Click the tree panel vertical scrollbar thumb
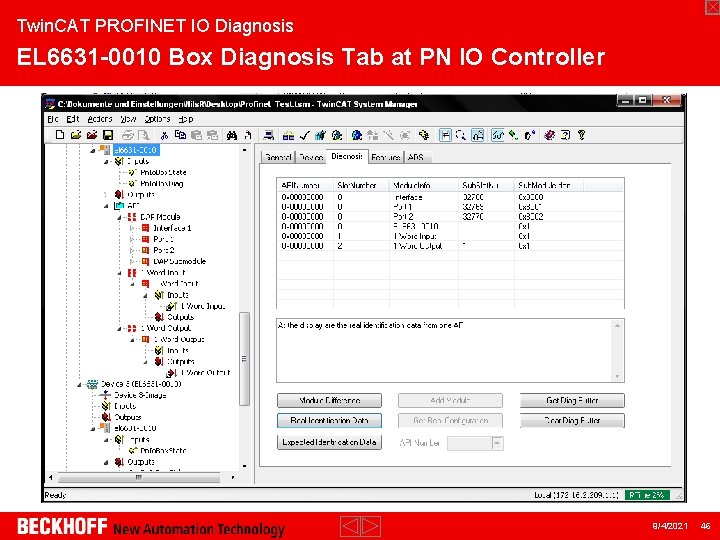The image size is (720, 540). click(244, 359)
